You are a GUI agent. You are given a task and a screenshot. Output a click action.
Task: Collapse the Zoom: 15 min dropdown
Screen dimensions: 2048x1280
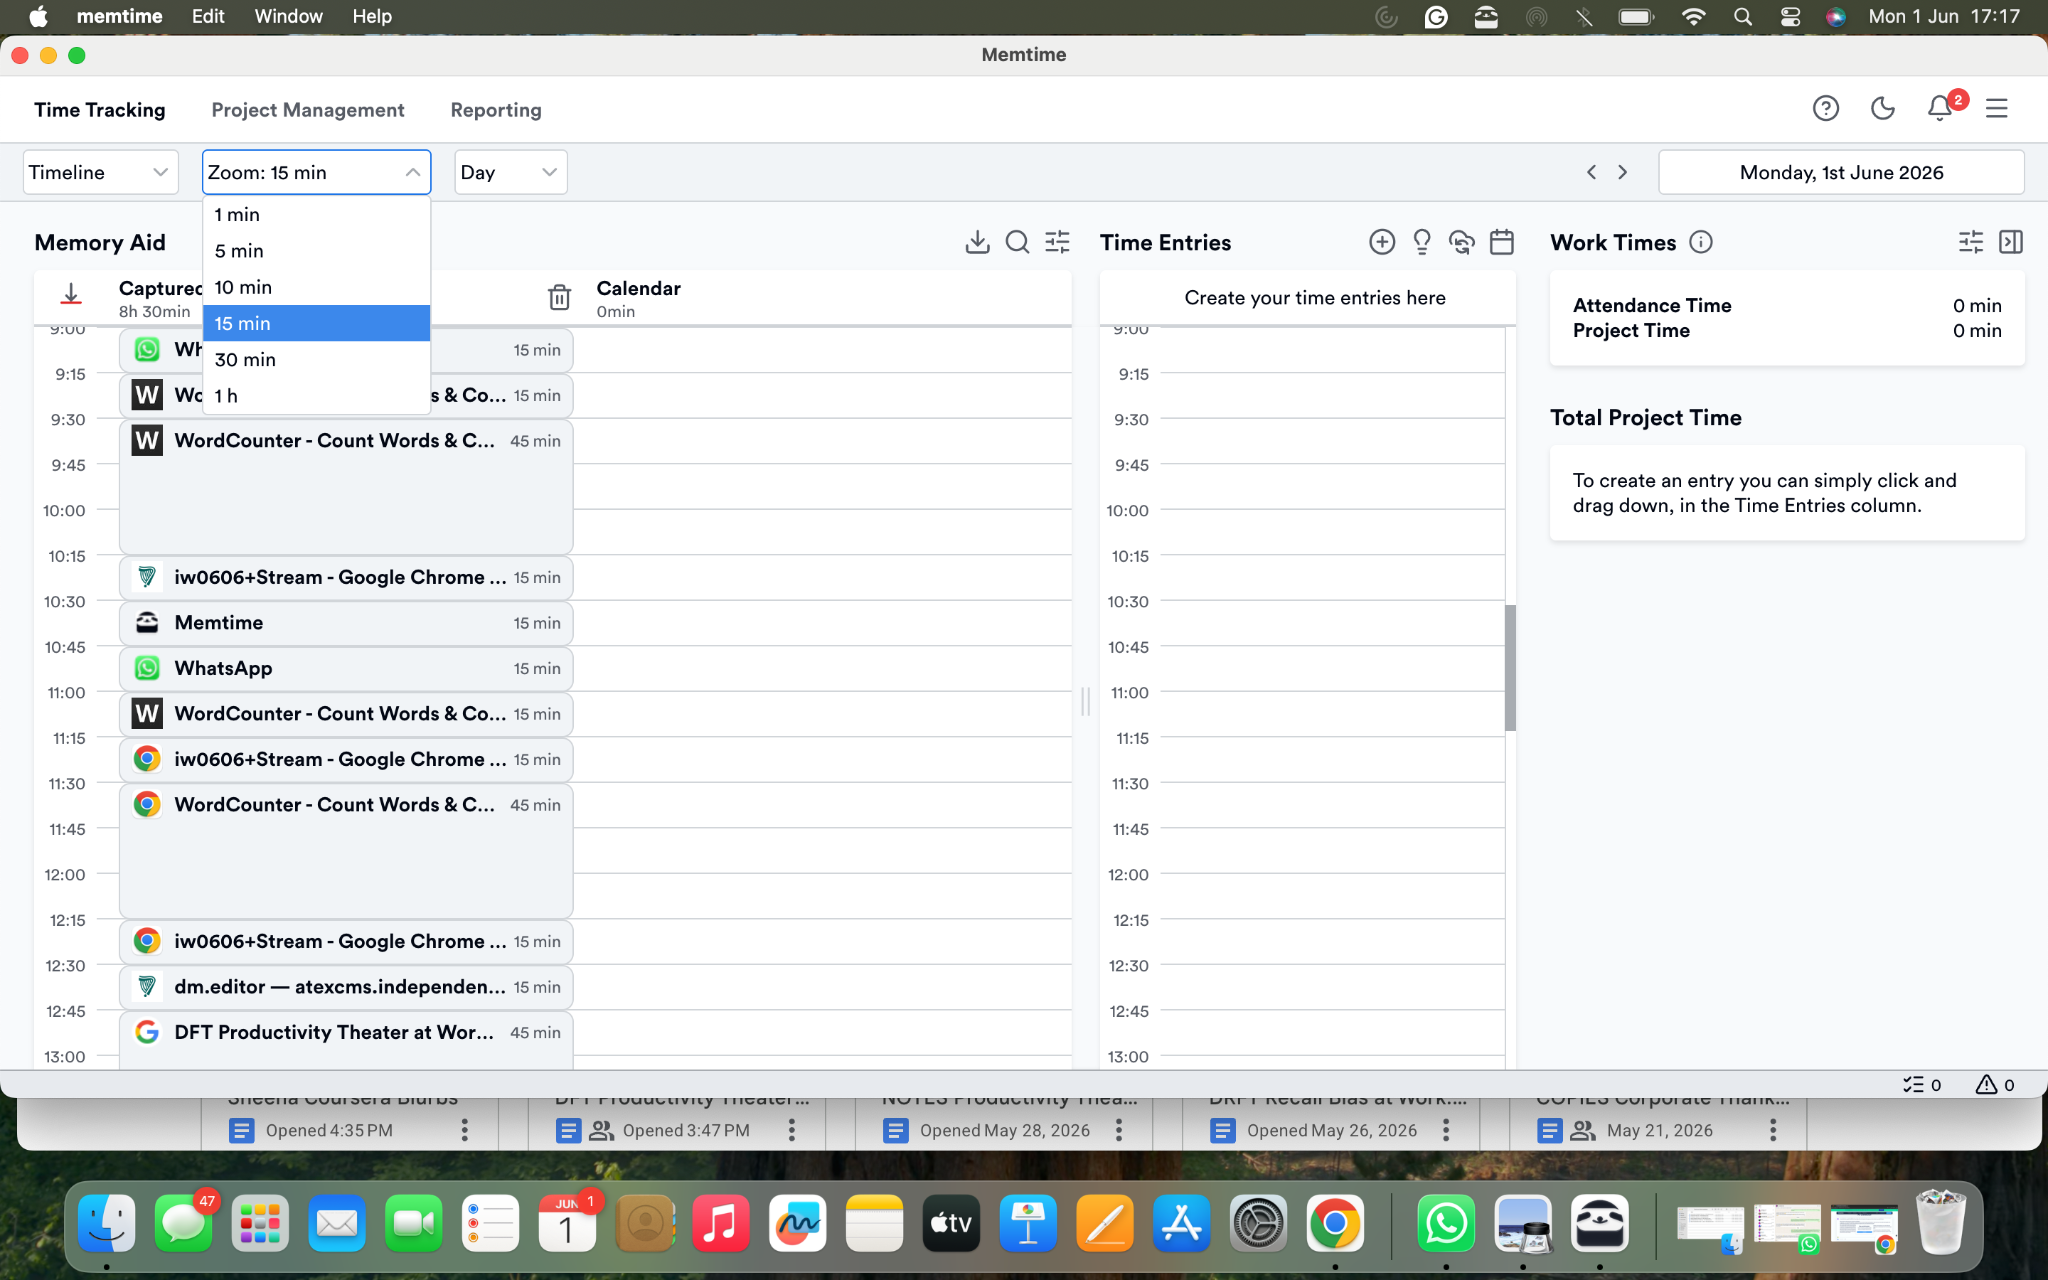pyautogui.click(x=316, y=172)
